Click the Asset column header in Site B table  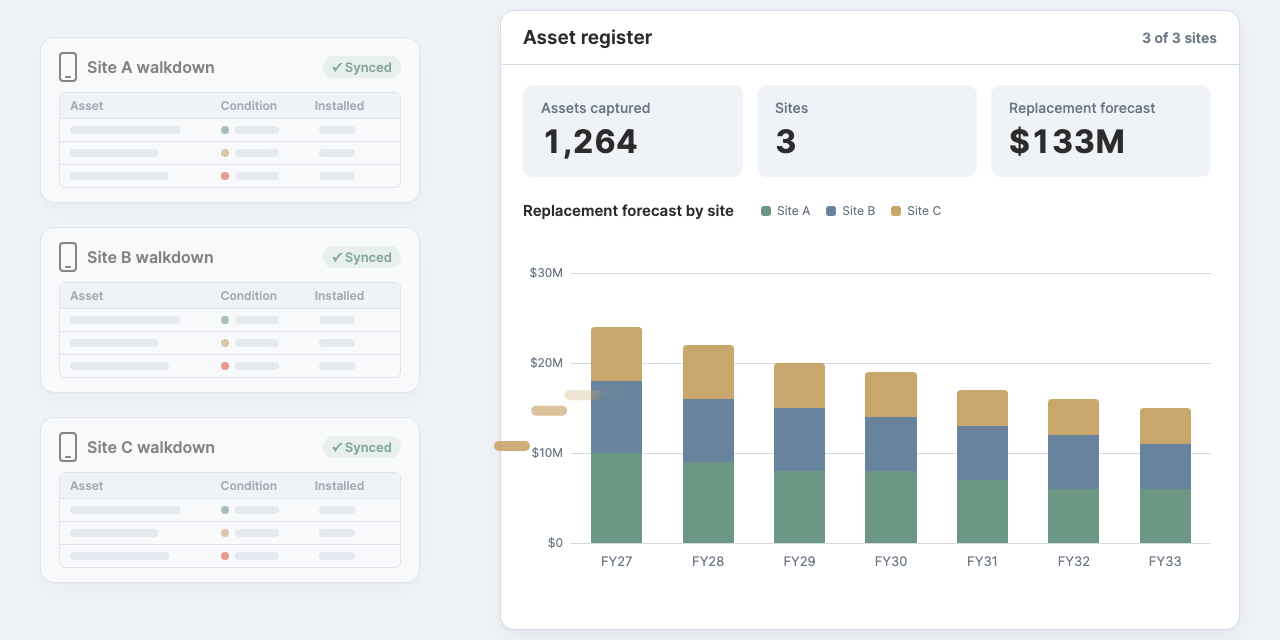[87, 296]
